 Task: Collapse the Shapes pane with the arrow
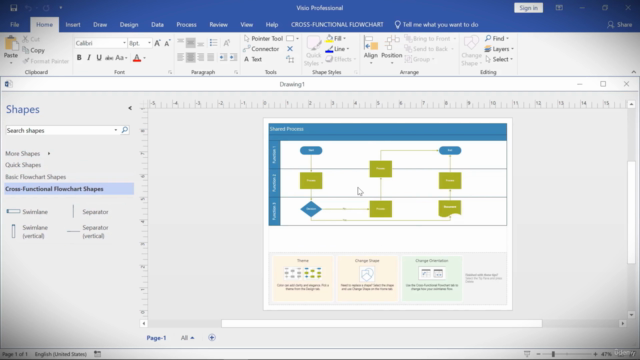tap(130, 108)
